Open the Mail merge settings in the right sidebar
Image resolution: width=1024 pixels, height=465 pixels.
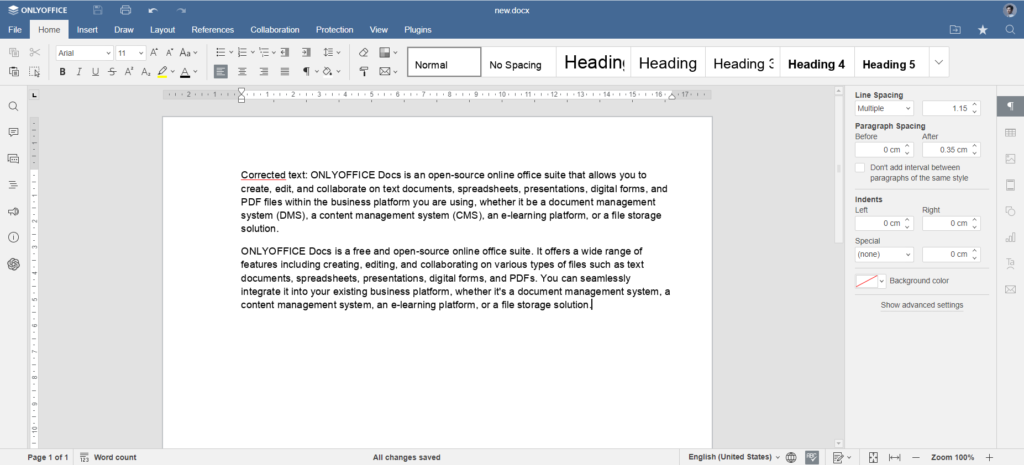1010,289
